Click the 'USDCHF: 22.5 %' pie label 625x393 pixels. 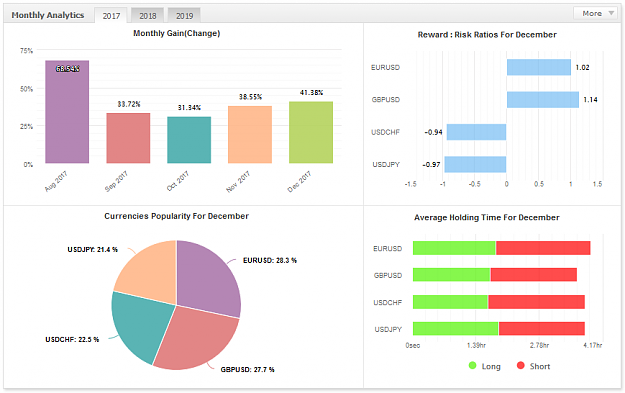[x=72, y=340]
